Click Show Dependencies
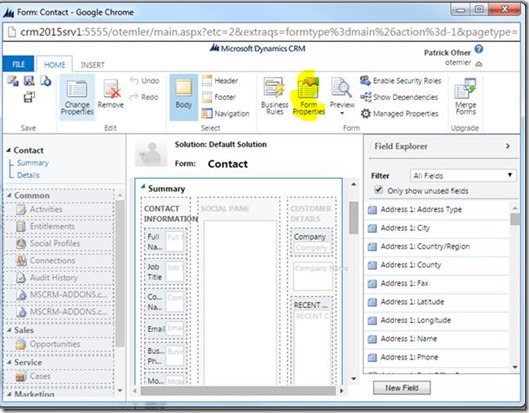 tap(399, 97)
